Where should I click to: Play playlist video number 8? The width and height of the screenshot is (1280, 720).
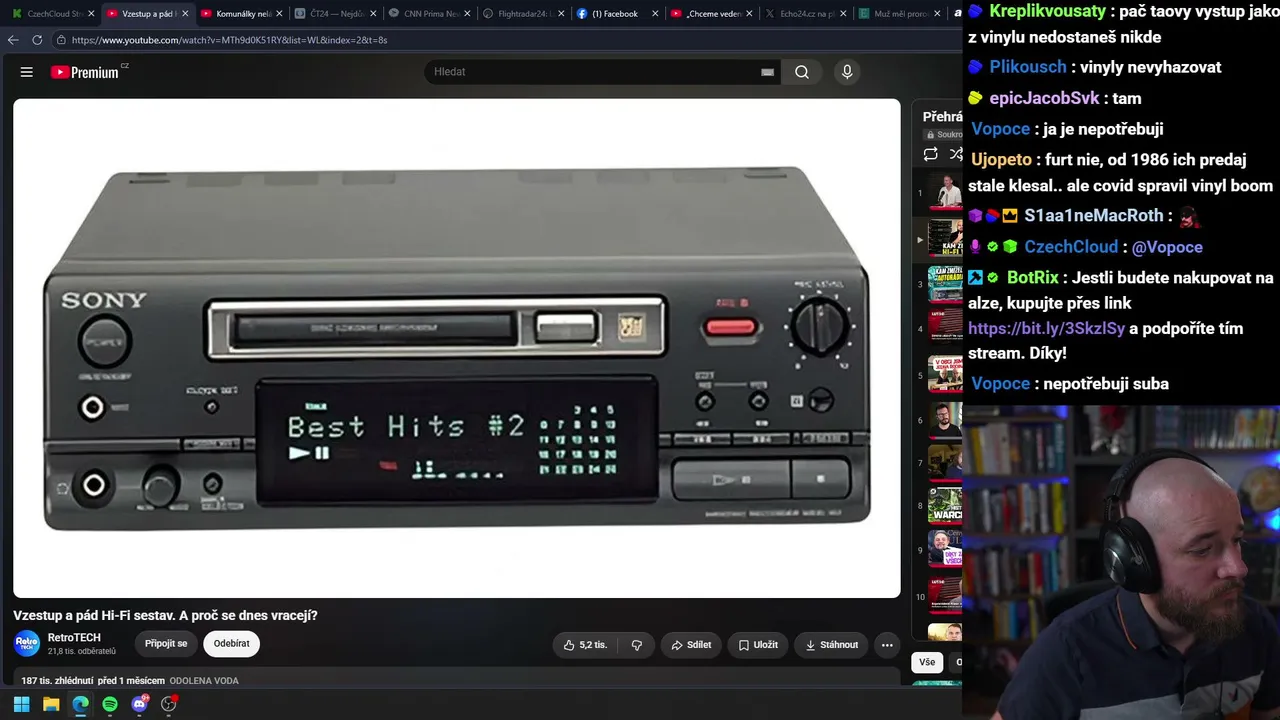tap(945, 506)
